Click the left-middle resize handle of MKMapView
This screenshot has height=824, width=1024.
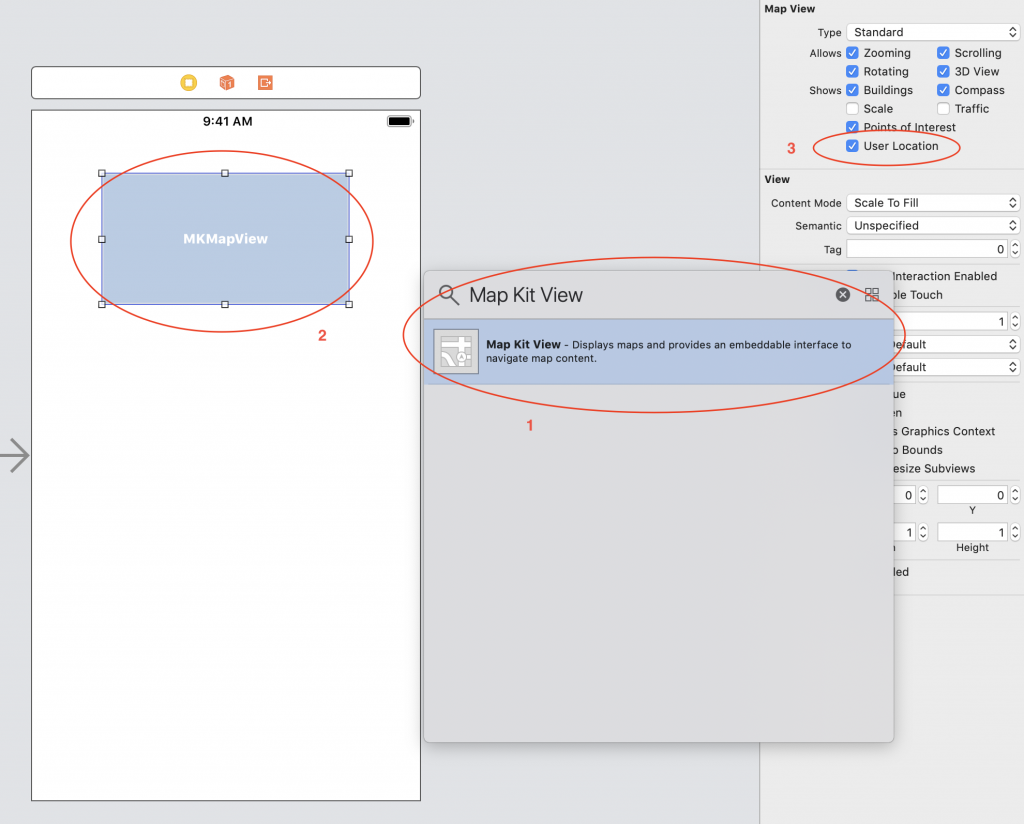pos(102,239)
